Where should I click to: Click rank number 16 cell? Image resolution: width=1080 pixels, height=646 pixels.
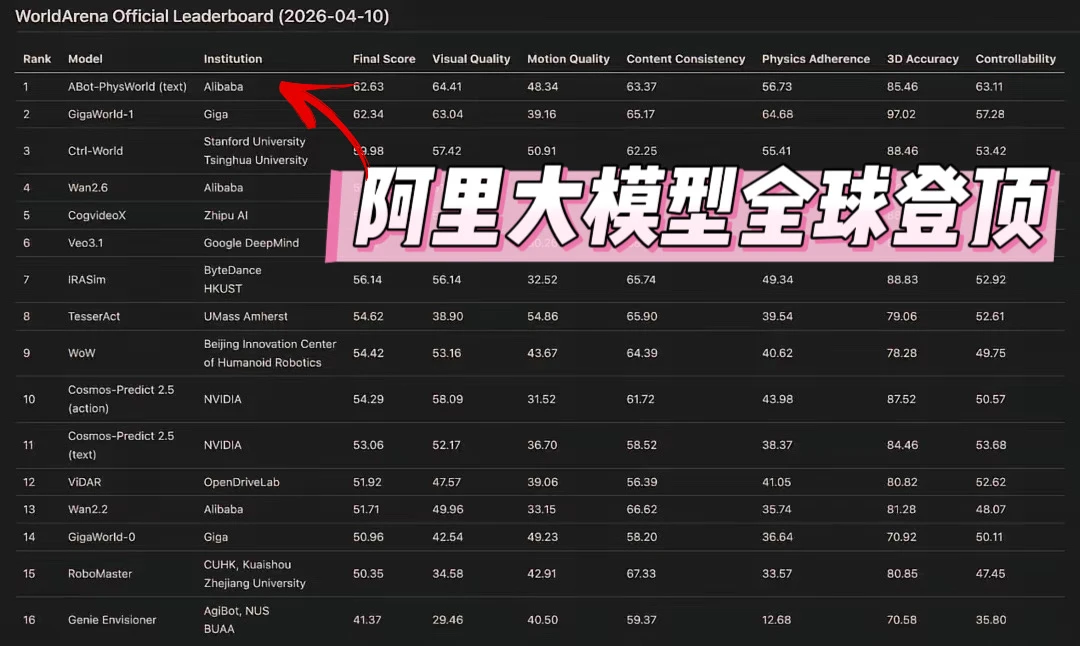[29, 620]
